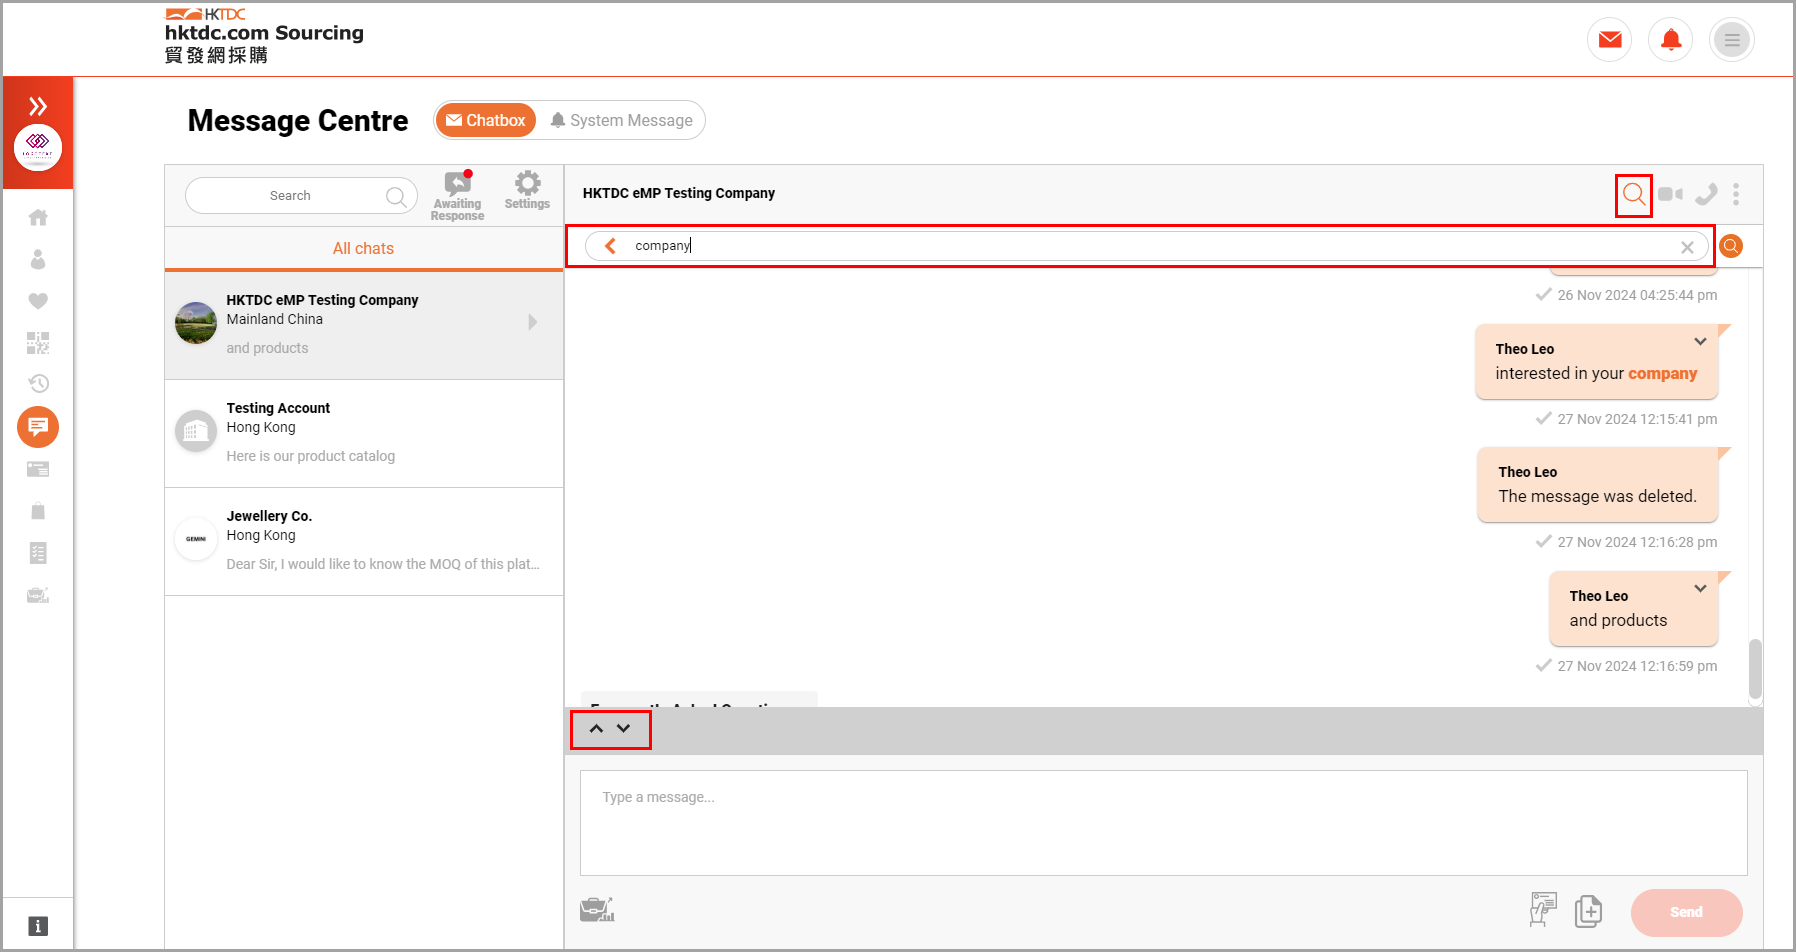Start a video call via camera icon
The height and width of the screenshot is (952, 1796).
point(1670,194)
